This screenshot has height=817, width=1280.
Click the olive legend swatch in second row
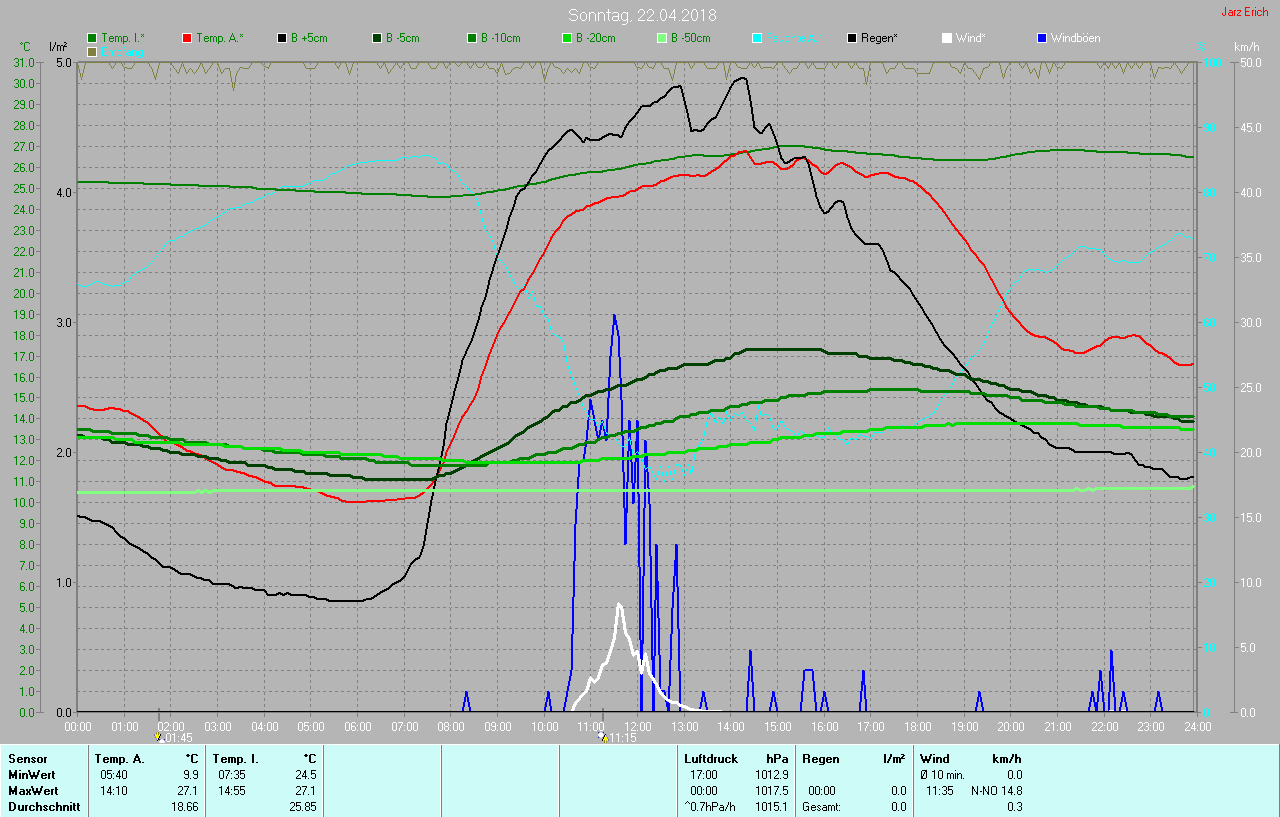click(x=92, y=51)
